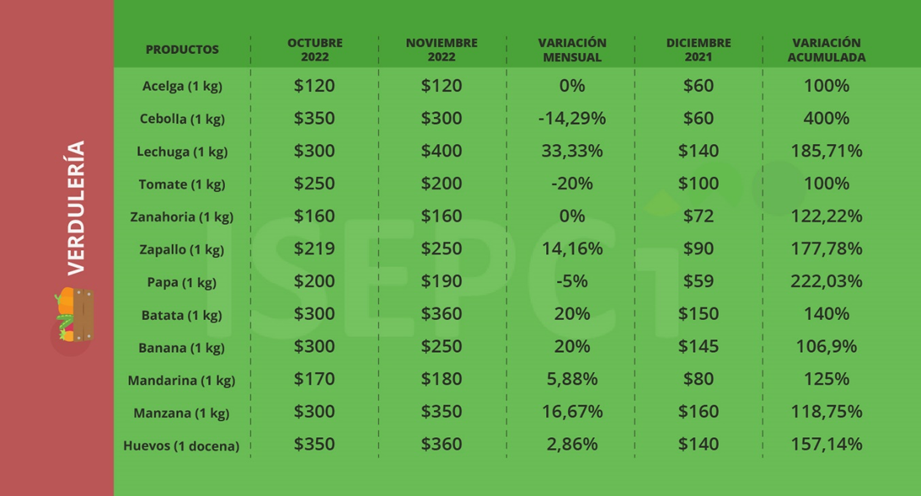
Task: Select the -14,29% monthly variation cell
Action: tap(572, 118)
